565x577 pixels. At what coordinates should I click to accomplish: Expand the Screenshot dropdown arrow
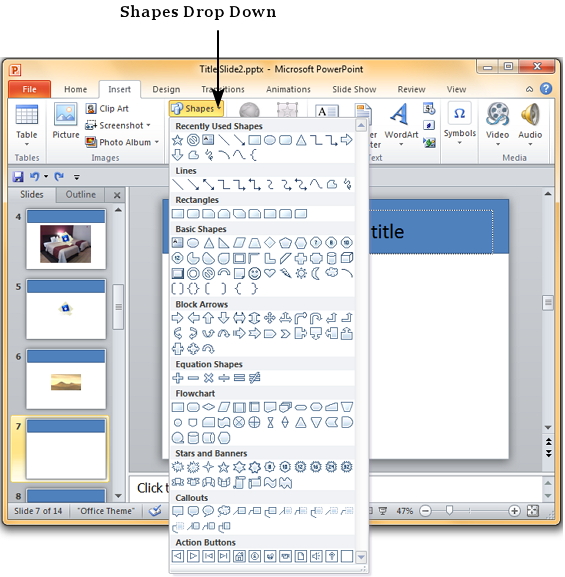148,125
